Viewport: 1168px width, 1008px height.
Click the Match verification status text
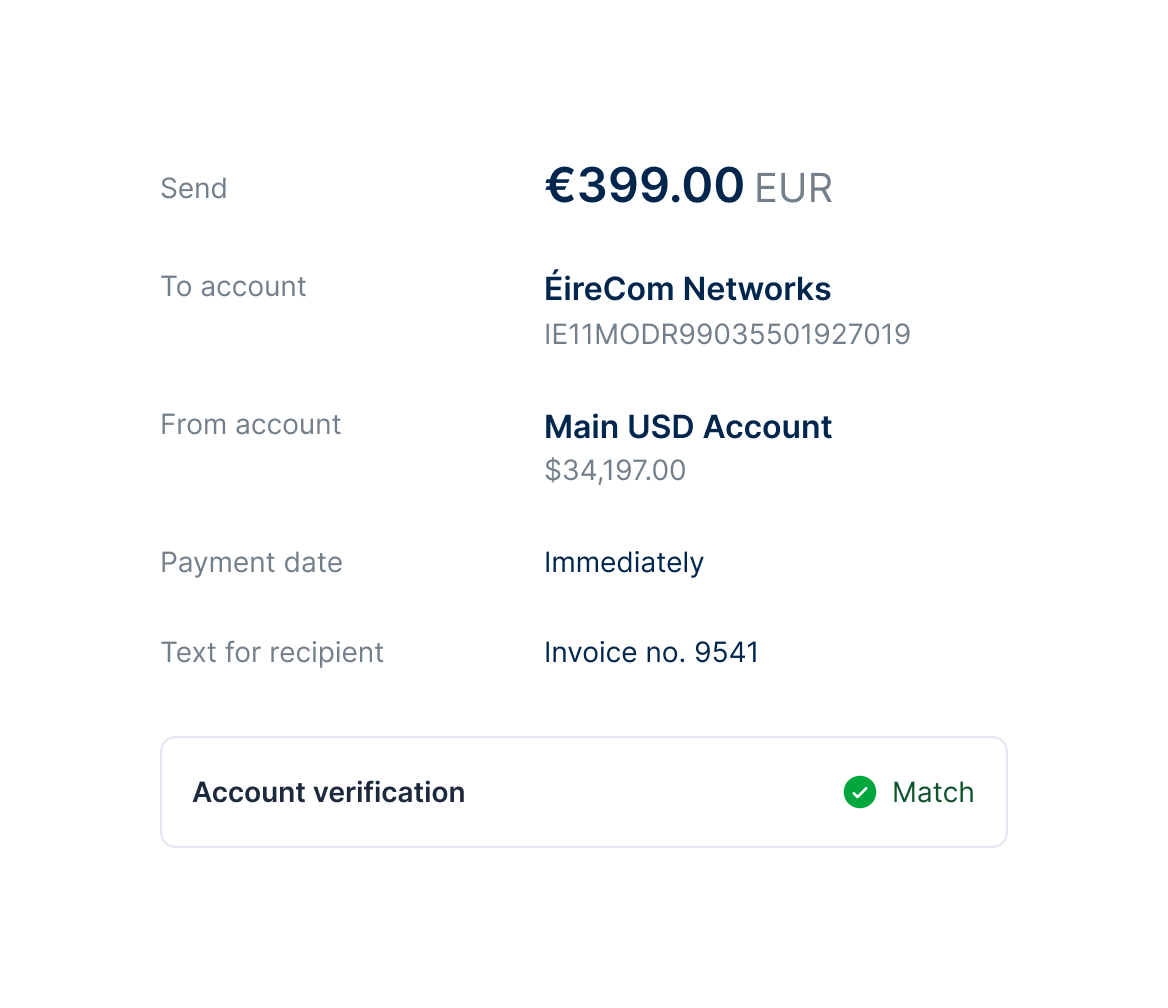coord(932,792)
